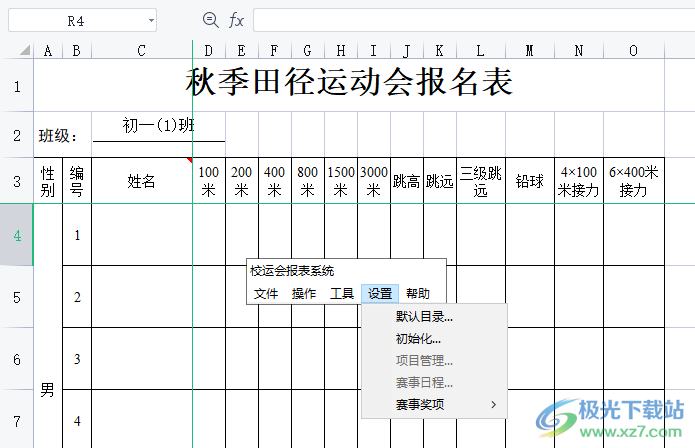Image resolution: width=695 pixels, height=448 pixels.
Task: Click the fx insert function icon
Action: 236,20
